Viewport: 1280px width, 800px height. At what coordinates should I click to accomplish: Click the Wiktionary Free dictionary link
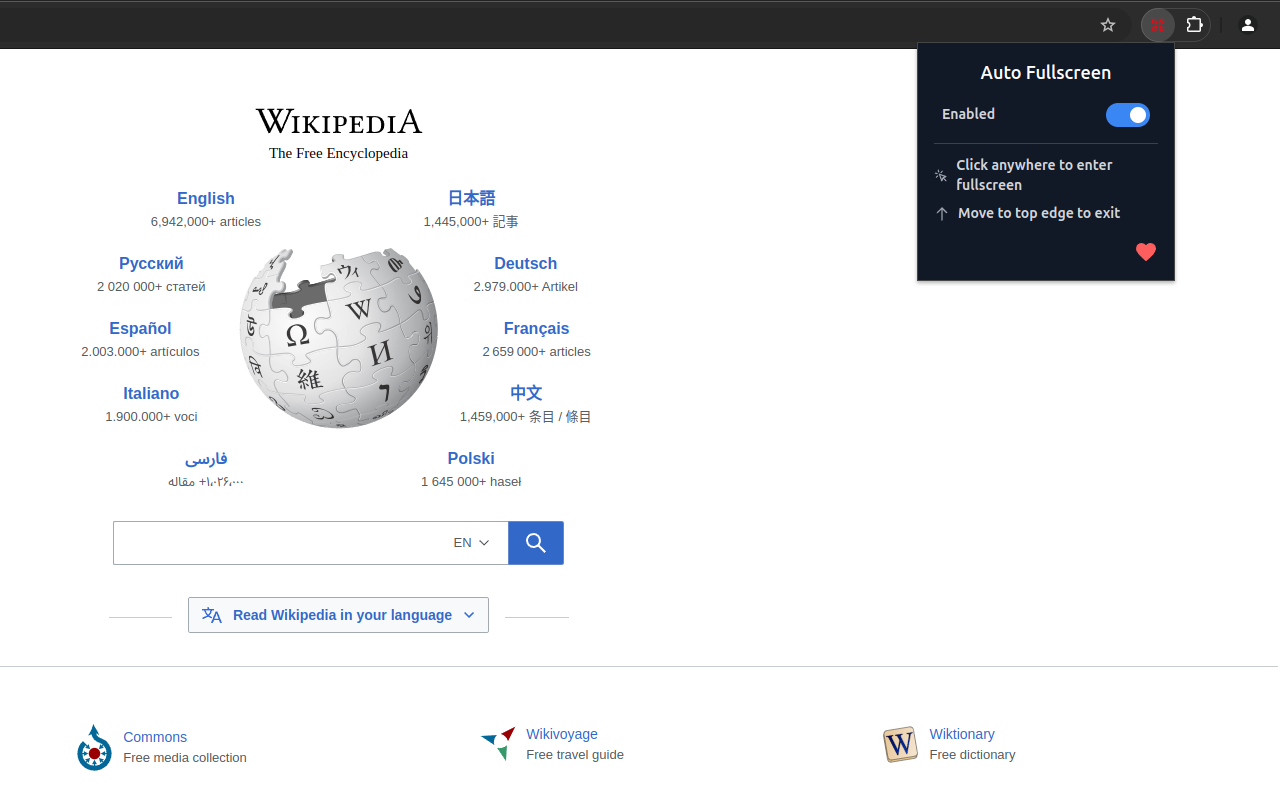tap(961, 733)
